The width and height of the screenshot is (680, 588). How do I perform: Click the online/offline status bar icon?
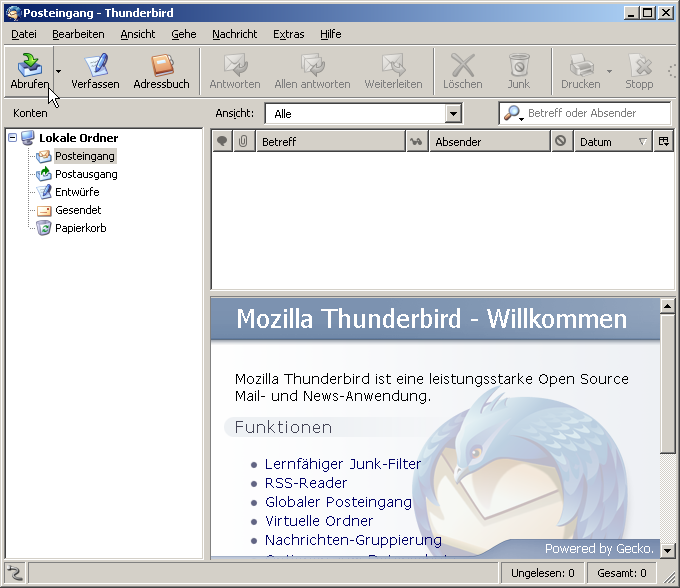coord(15,573)
